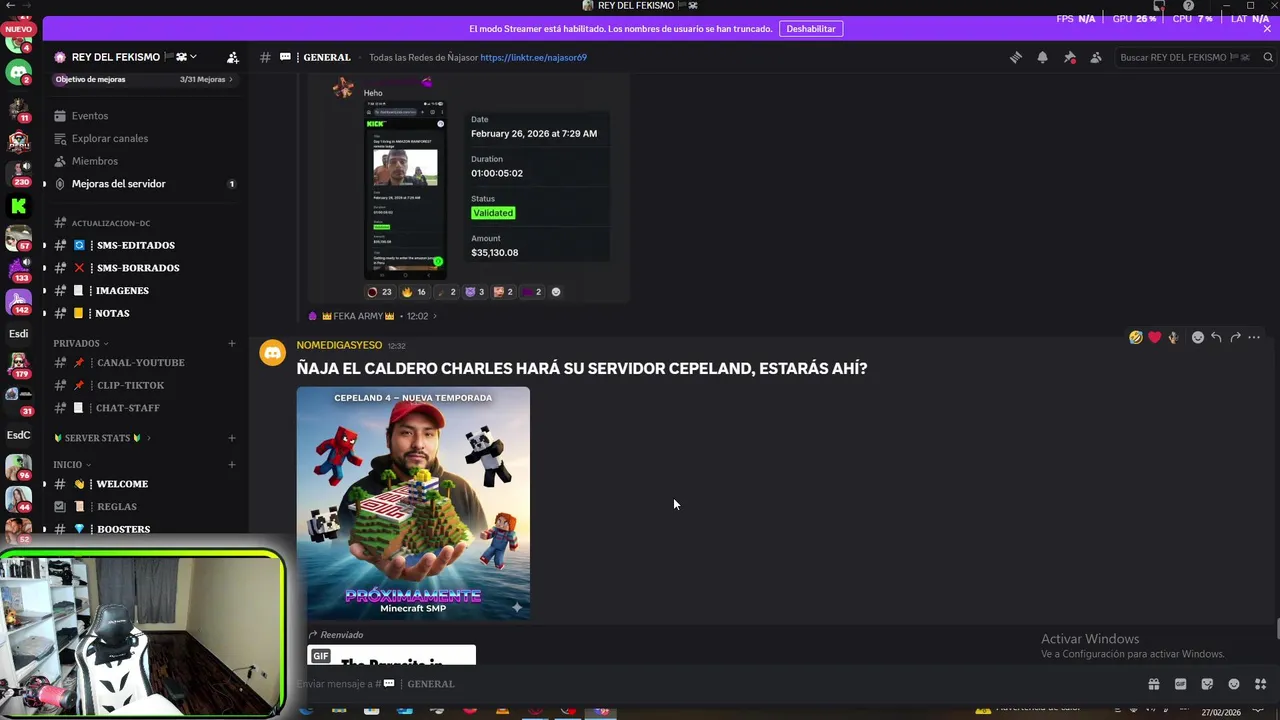Collapse the SERVER STATS category
Image resolution: width=1280 pixels, height=720 pixels.
pyautogui.click(x=102, y=438)
